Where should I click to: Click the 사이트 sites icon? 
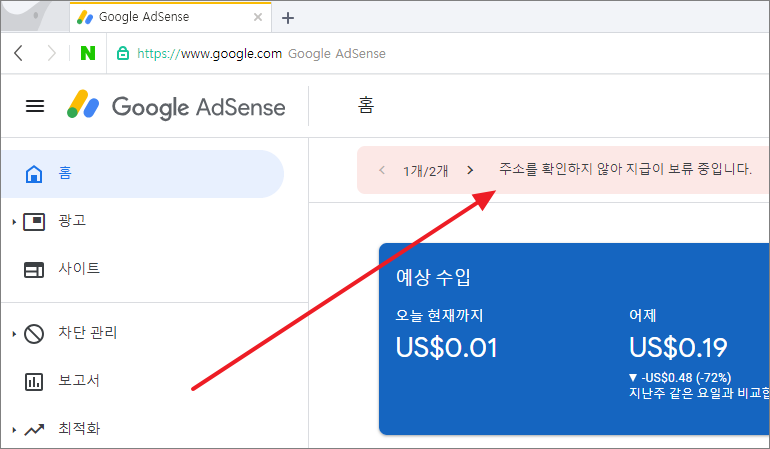click(34, 270)
